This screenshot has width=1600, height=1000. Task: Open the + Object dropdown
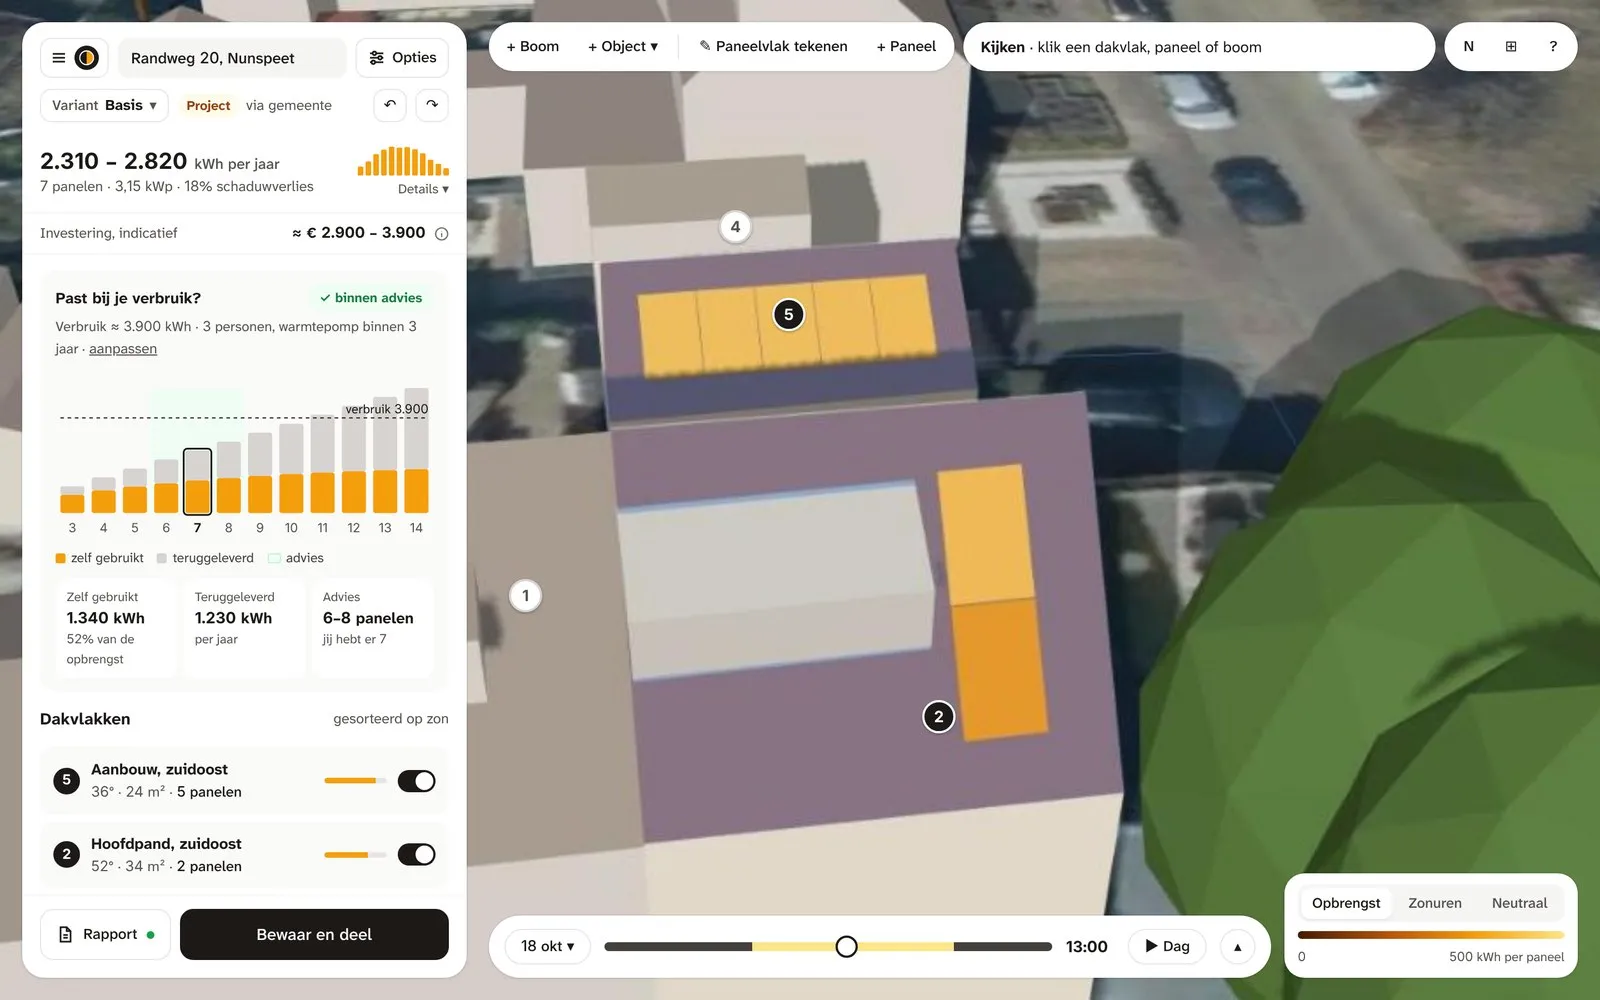click(622, 47)
